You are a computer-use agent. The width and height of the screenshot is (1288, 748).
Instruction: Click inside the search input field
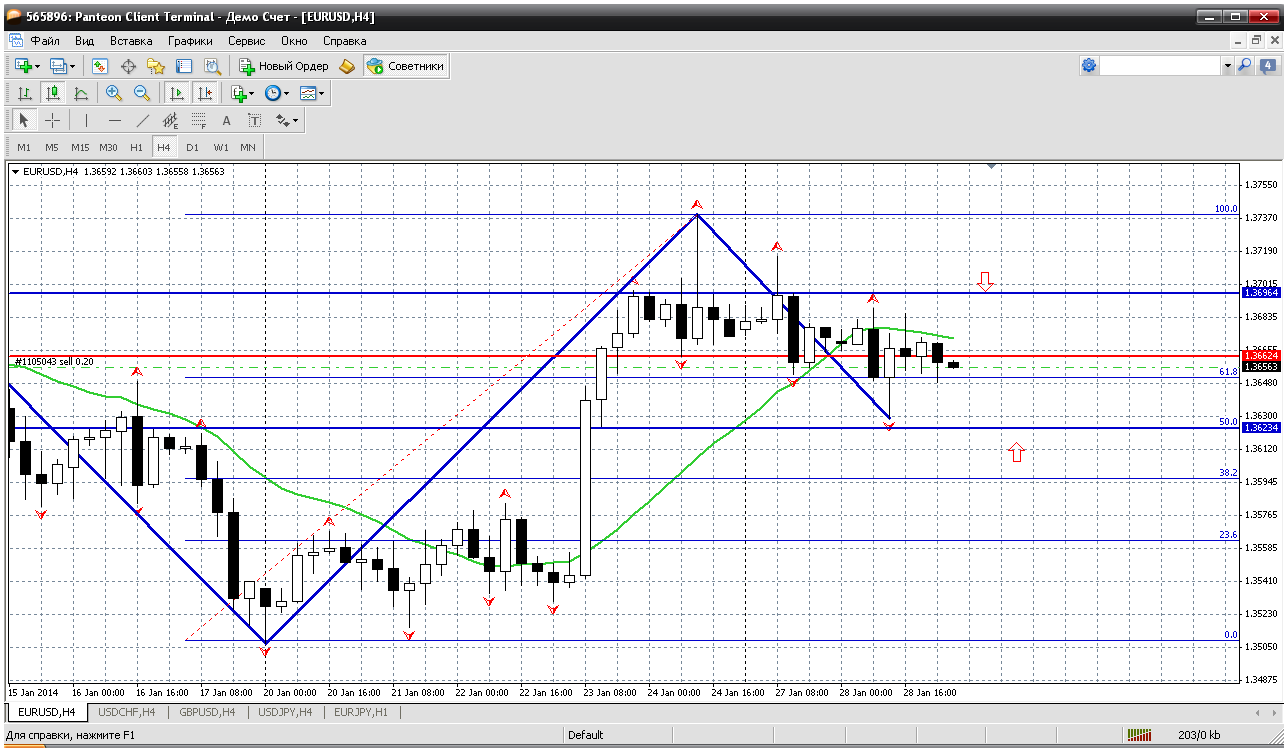coord(1160,66)
